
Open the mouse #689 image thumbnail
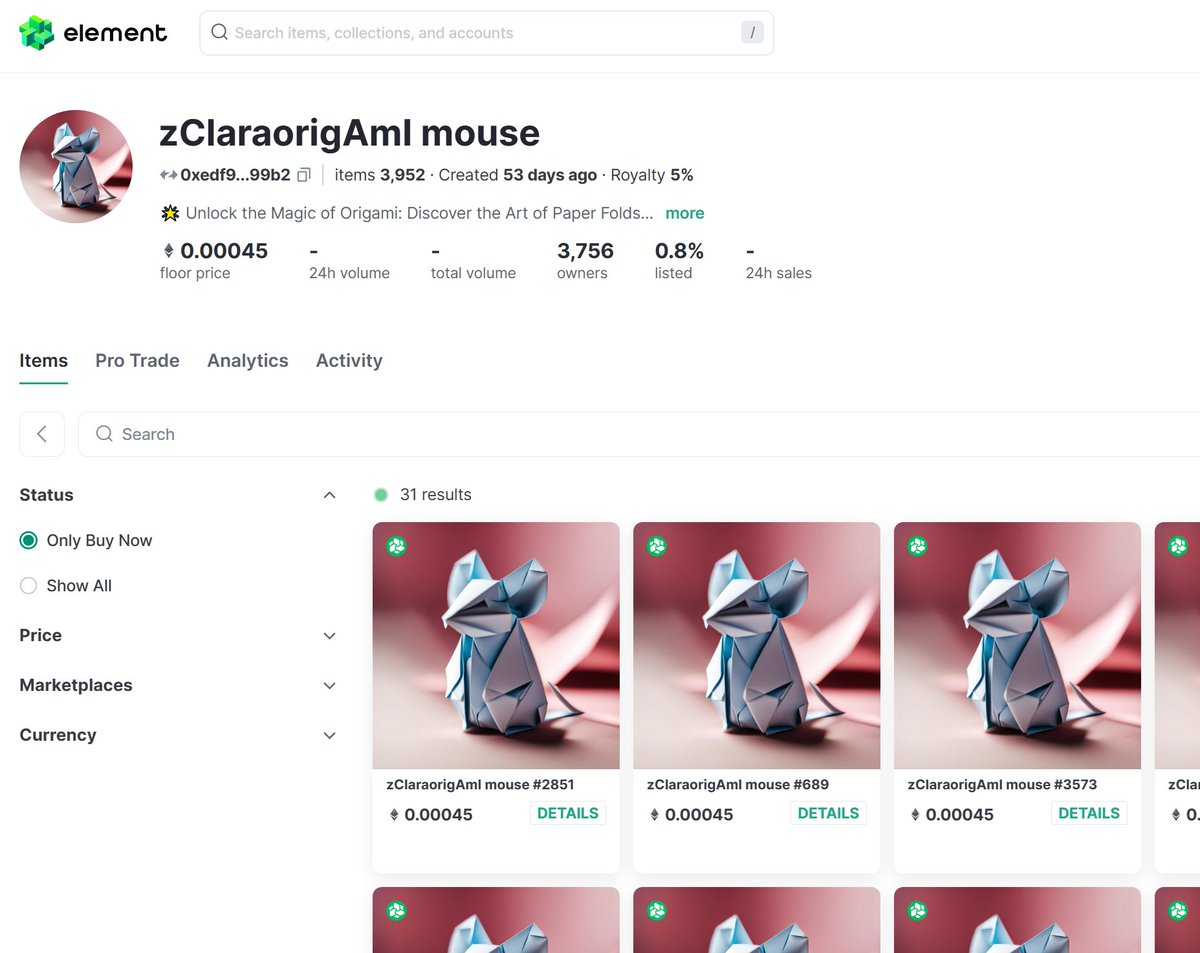coord(757,645)
